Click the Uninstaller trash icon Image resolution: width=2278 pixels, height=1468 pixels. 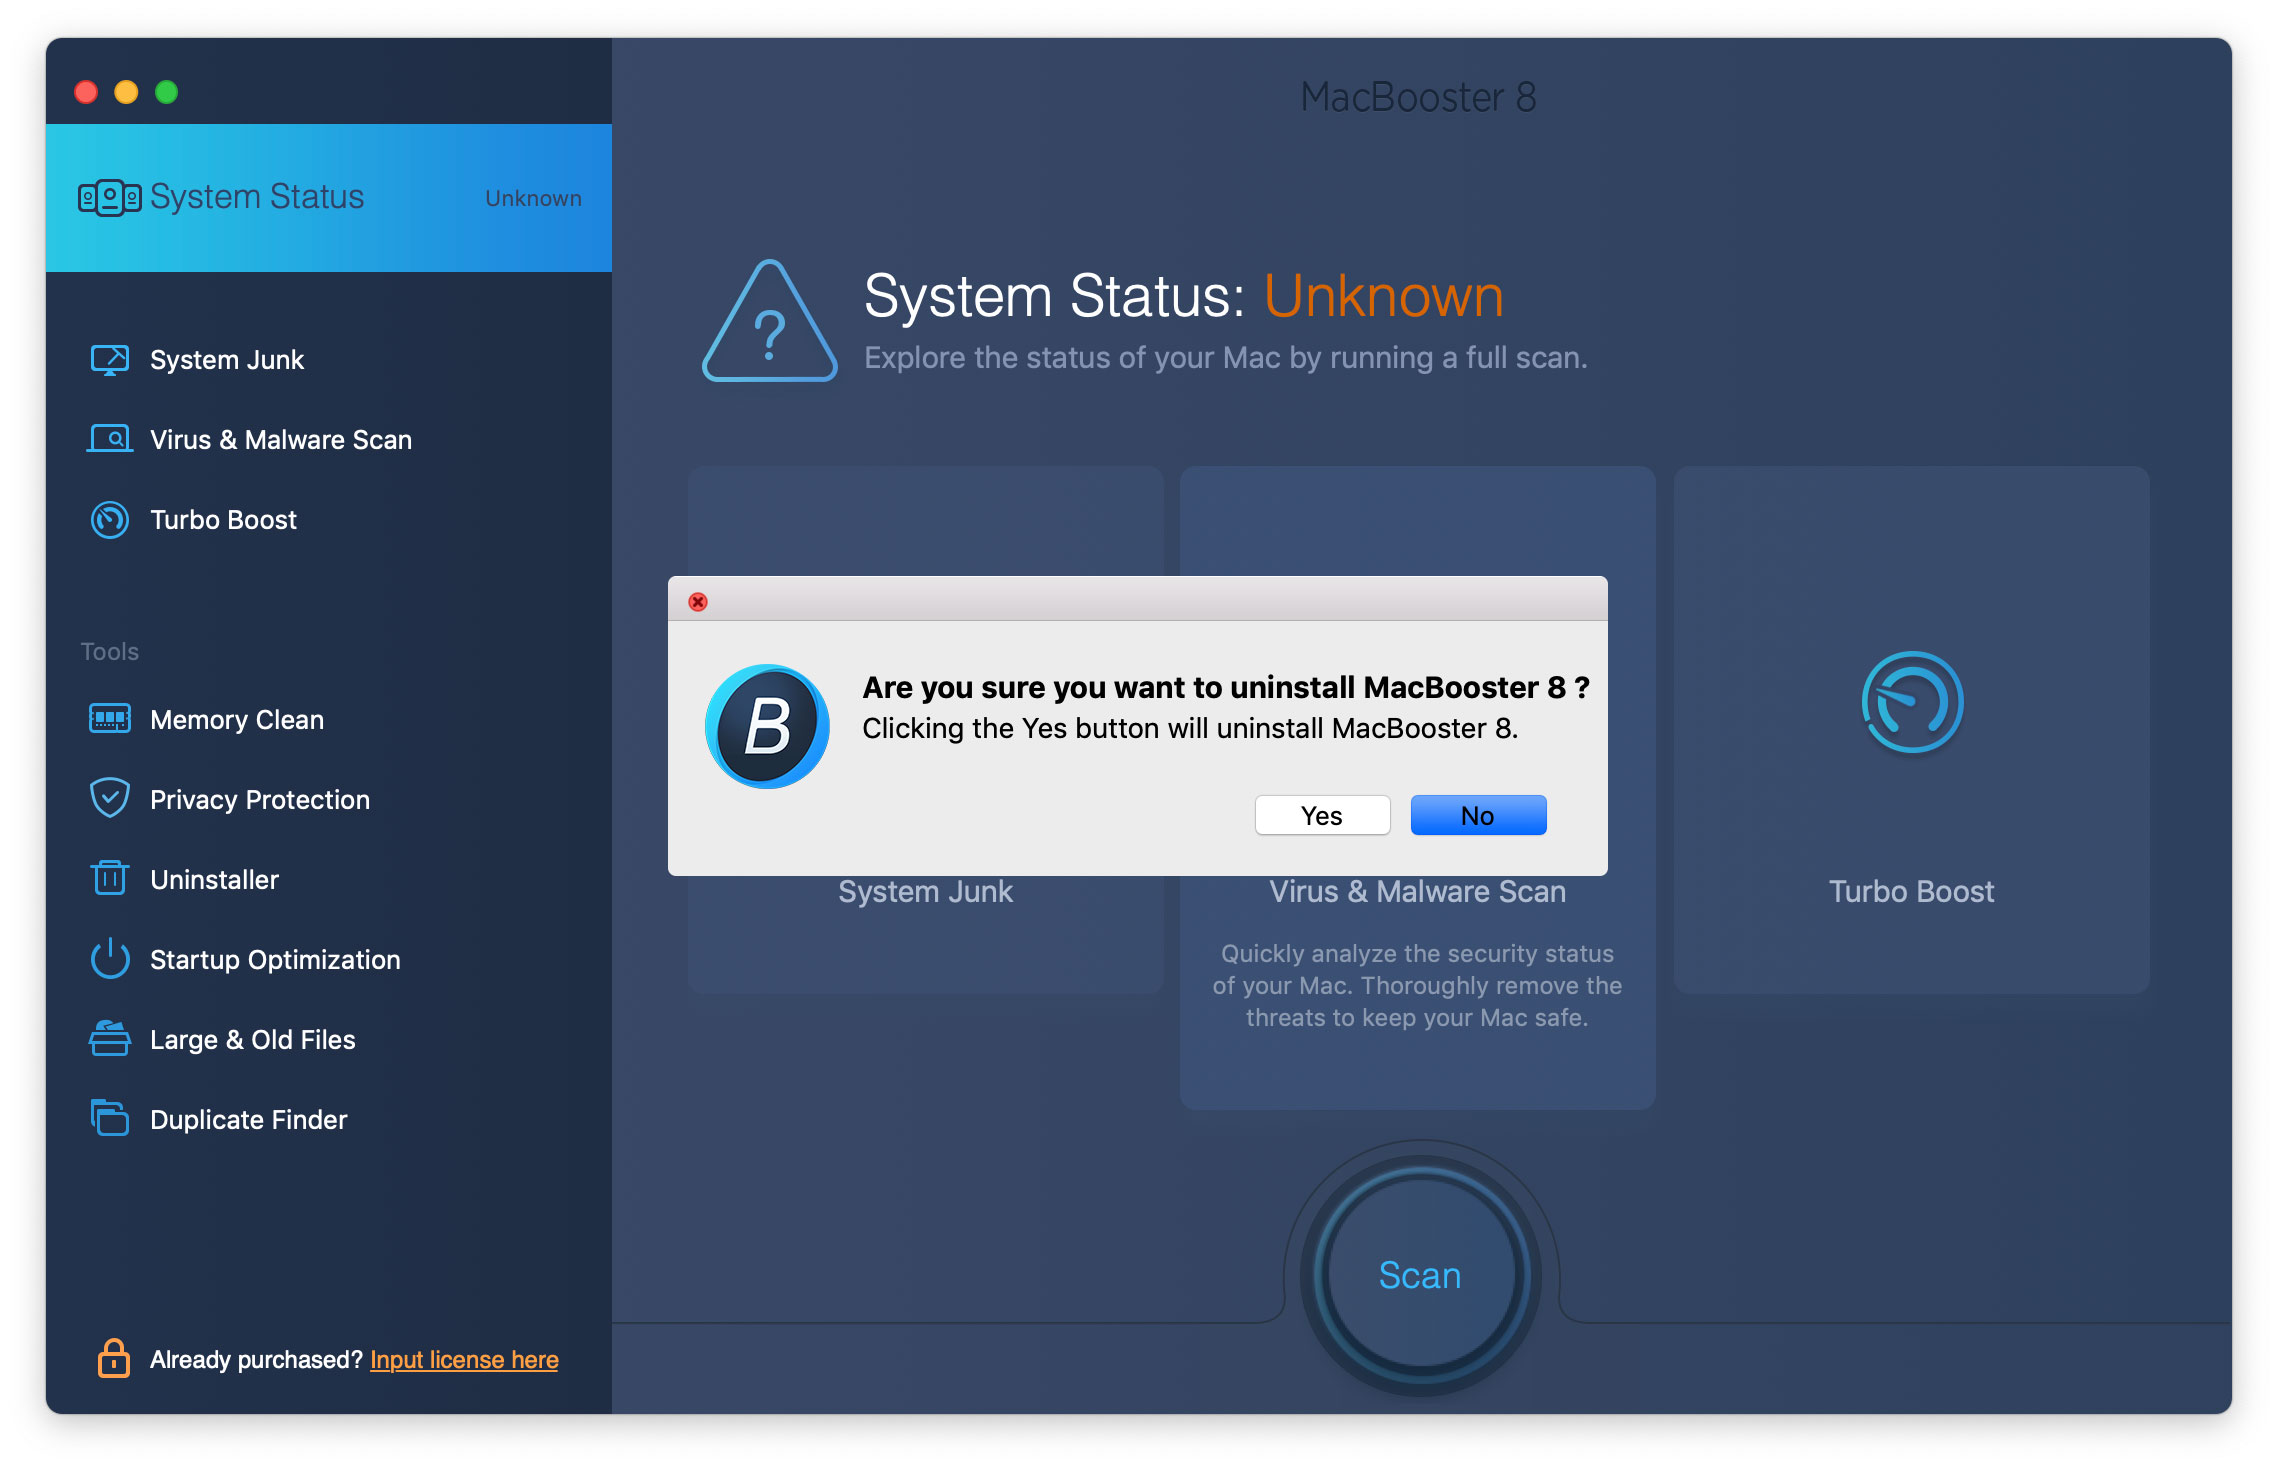pos(110,878)
